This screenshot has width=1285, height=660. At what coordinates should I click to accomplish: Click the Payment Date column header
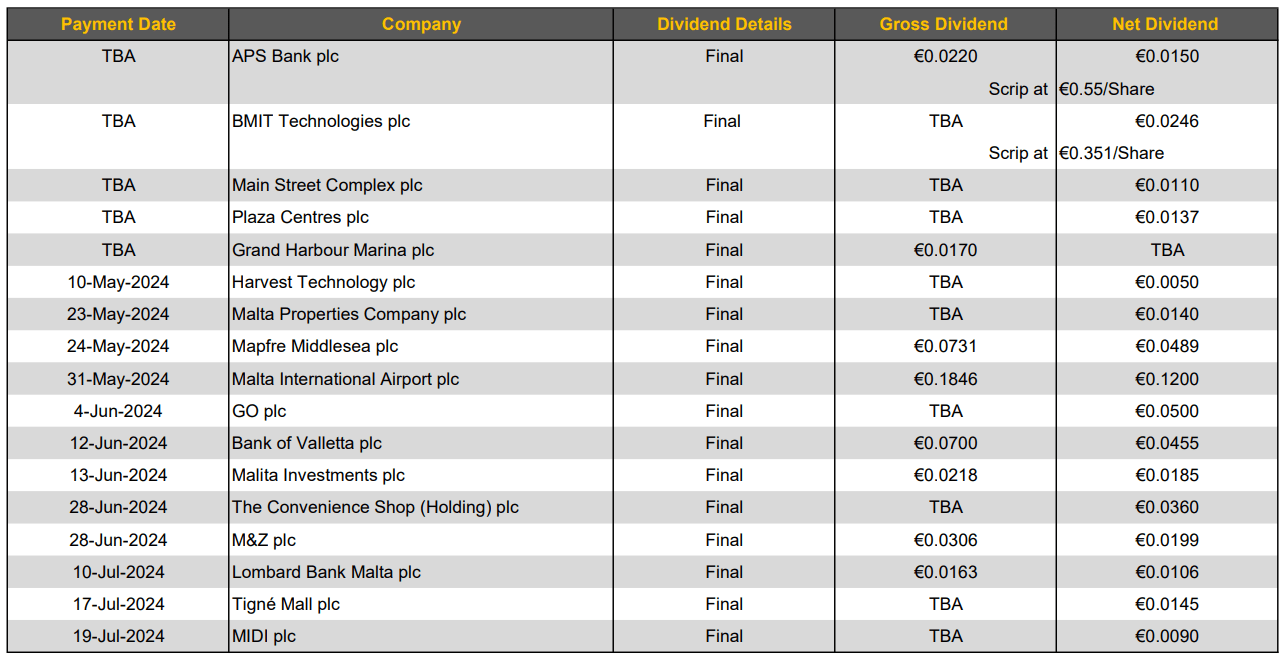pos(118,24)
